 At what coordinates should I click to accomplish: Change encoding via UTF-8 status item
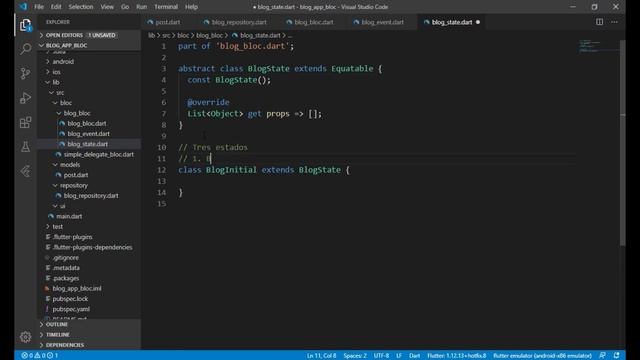coord(381,356)
